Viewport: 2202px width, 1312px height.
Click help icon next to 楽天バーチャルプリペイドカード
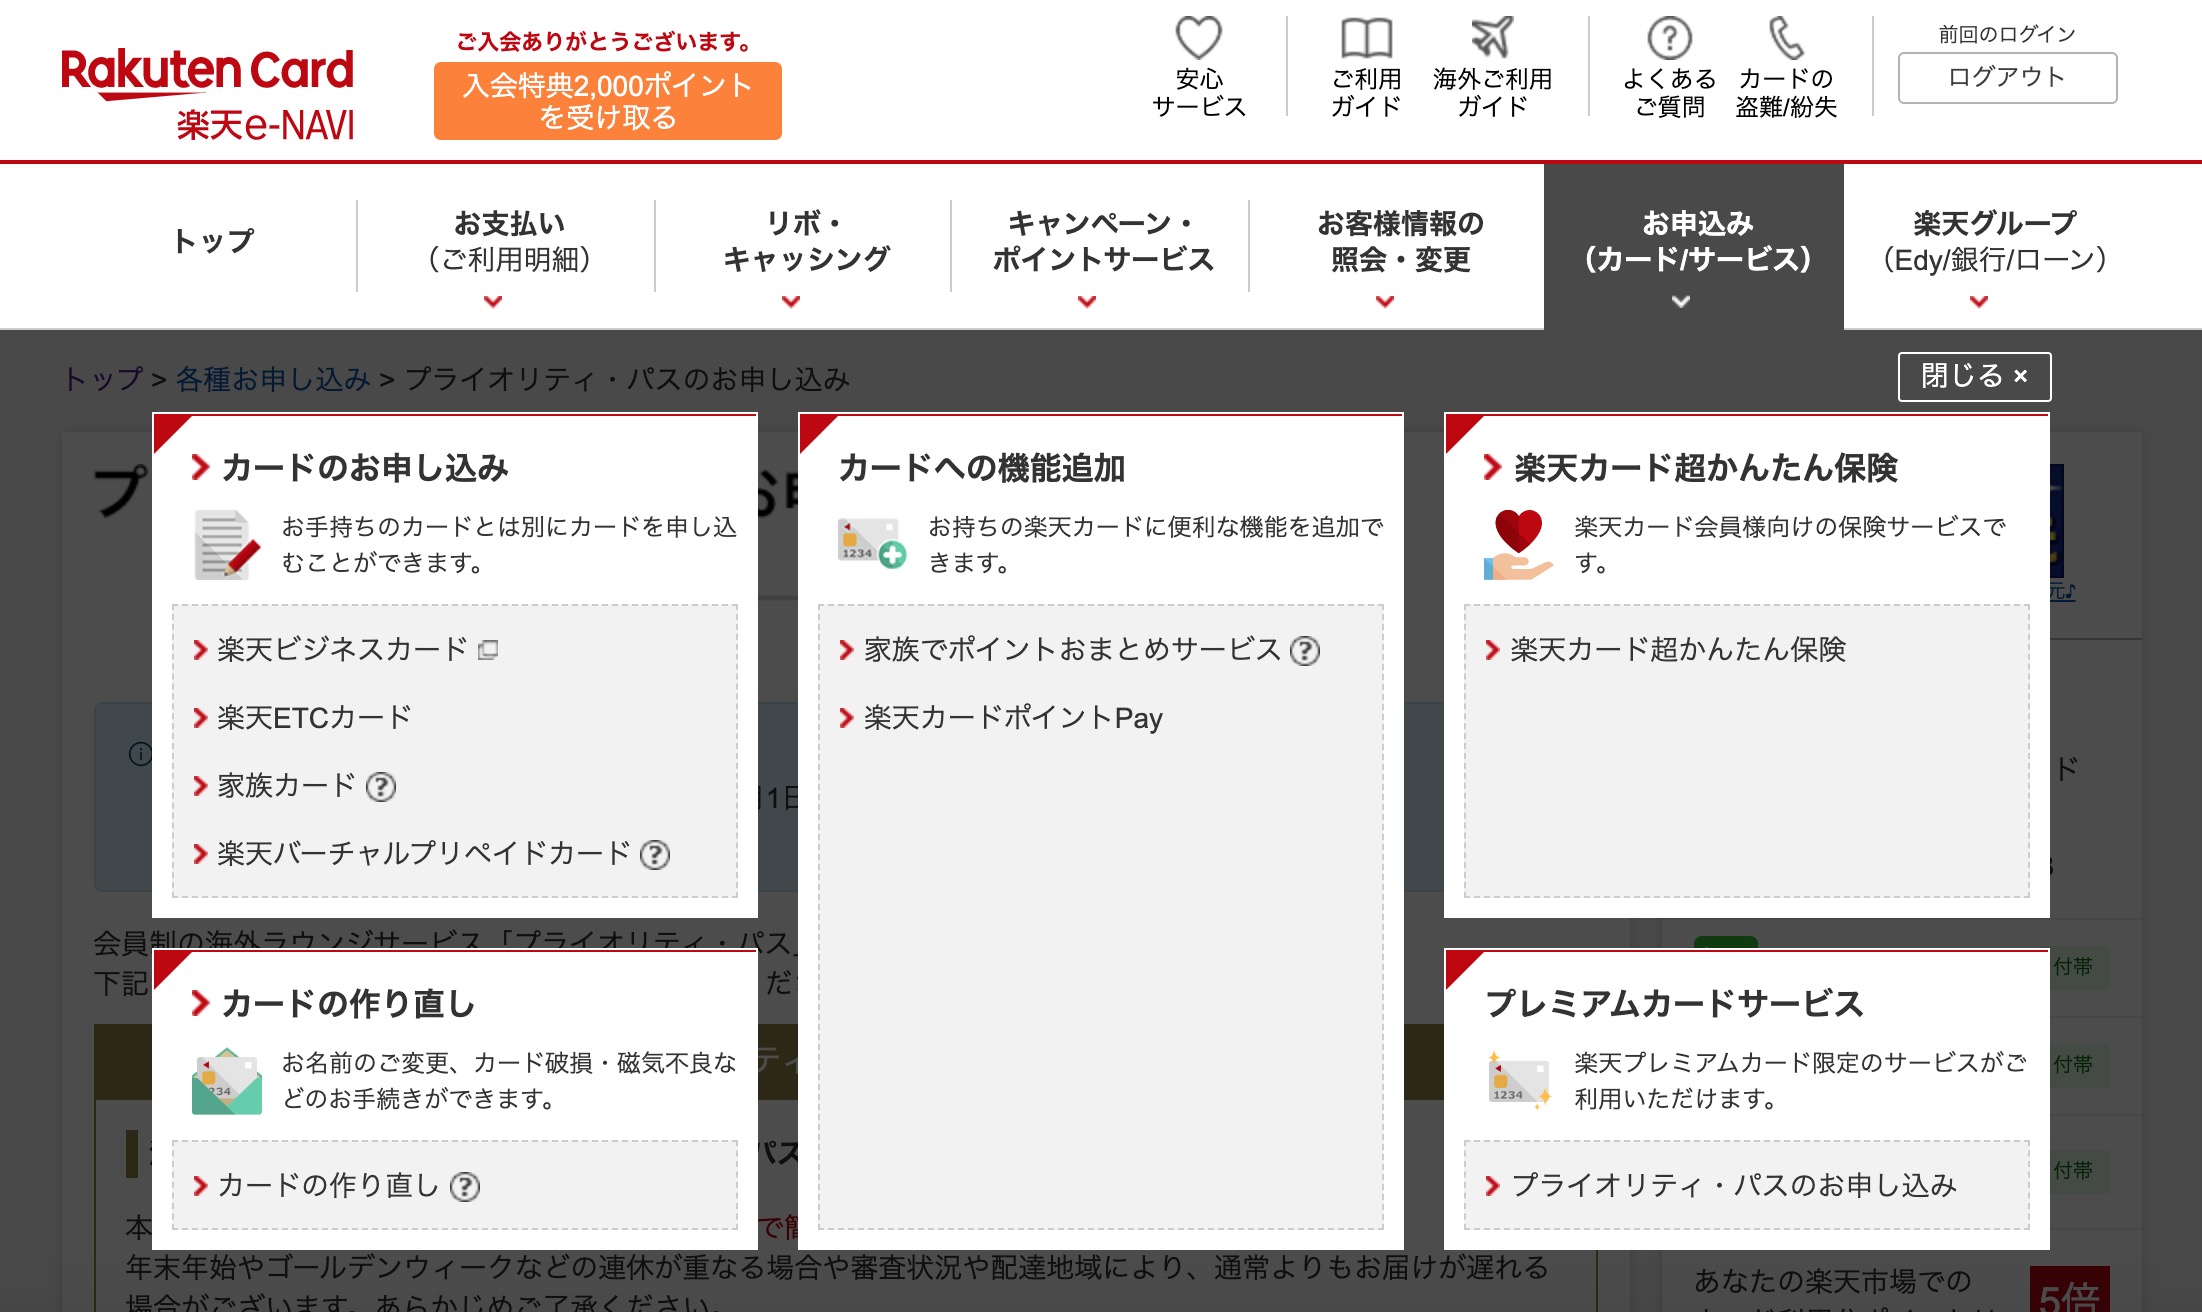tap(655, 855)
